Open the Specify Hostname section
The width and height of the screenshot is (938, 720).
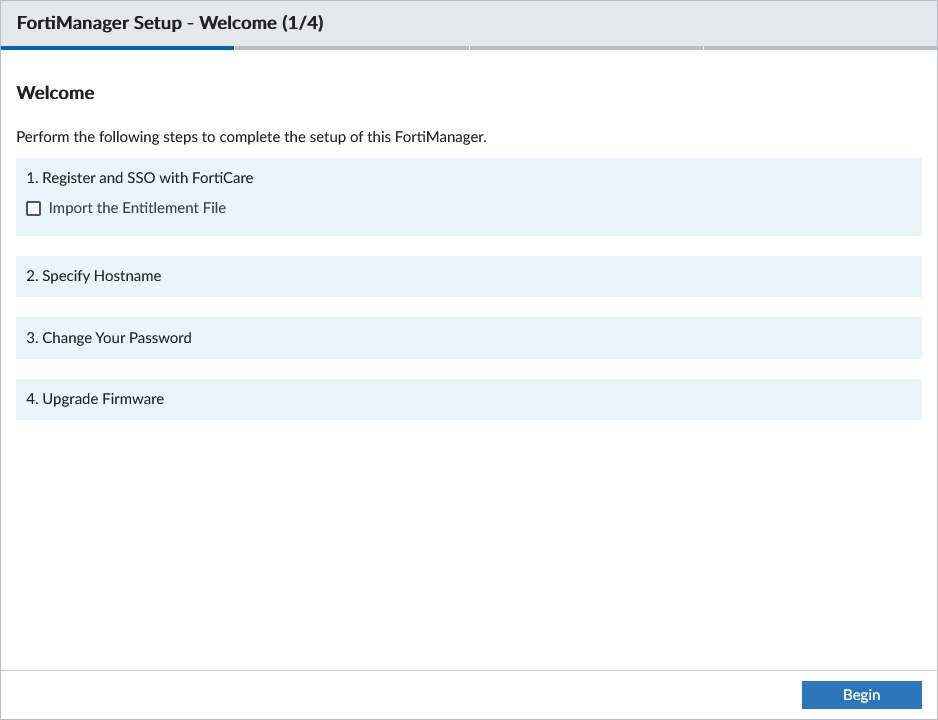click(x=93, y=276)
